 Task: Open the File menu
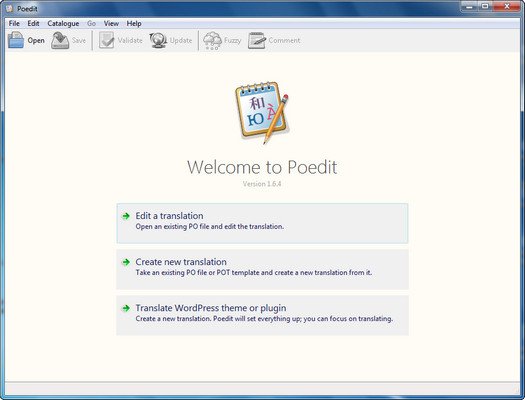point(14,23)
